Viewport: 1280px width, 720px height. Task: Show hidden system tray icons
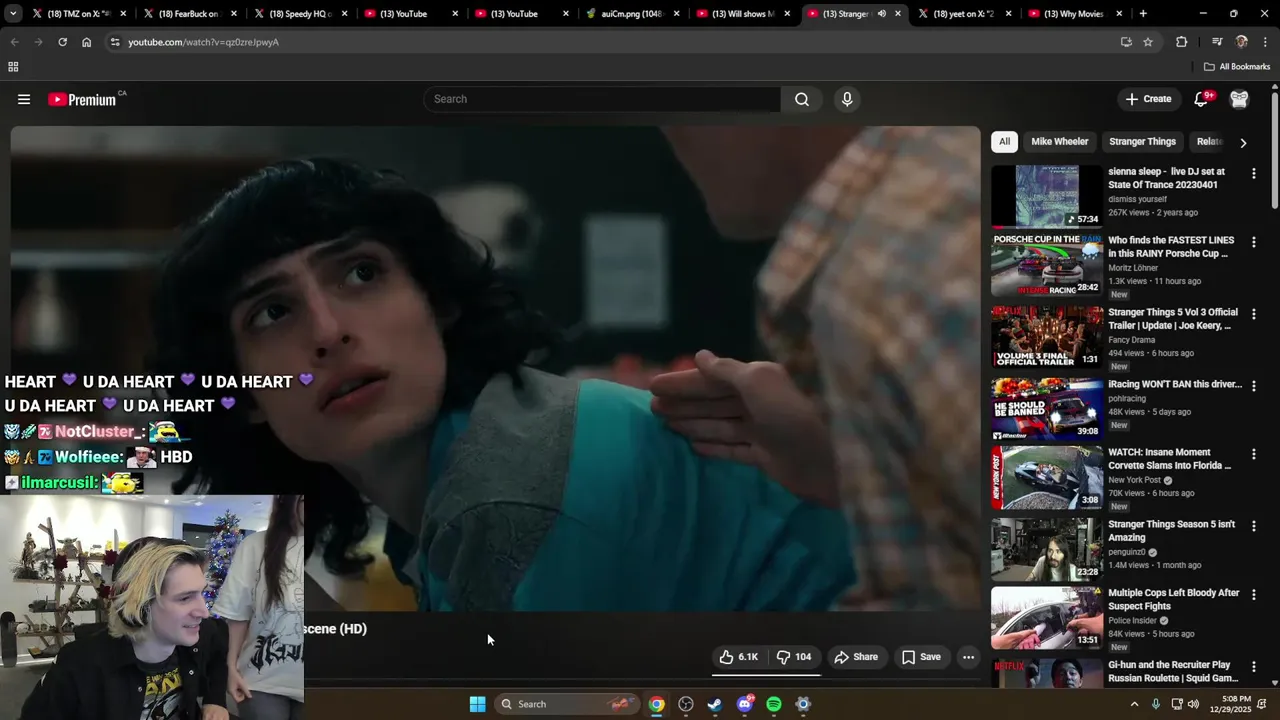pyautogui.click(x=1134, y=704)
